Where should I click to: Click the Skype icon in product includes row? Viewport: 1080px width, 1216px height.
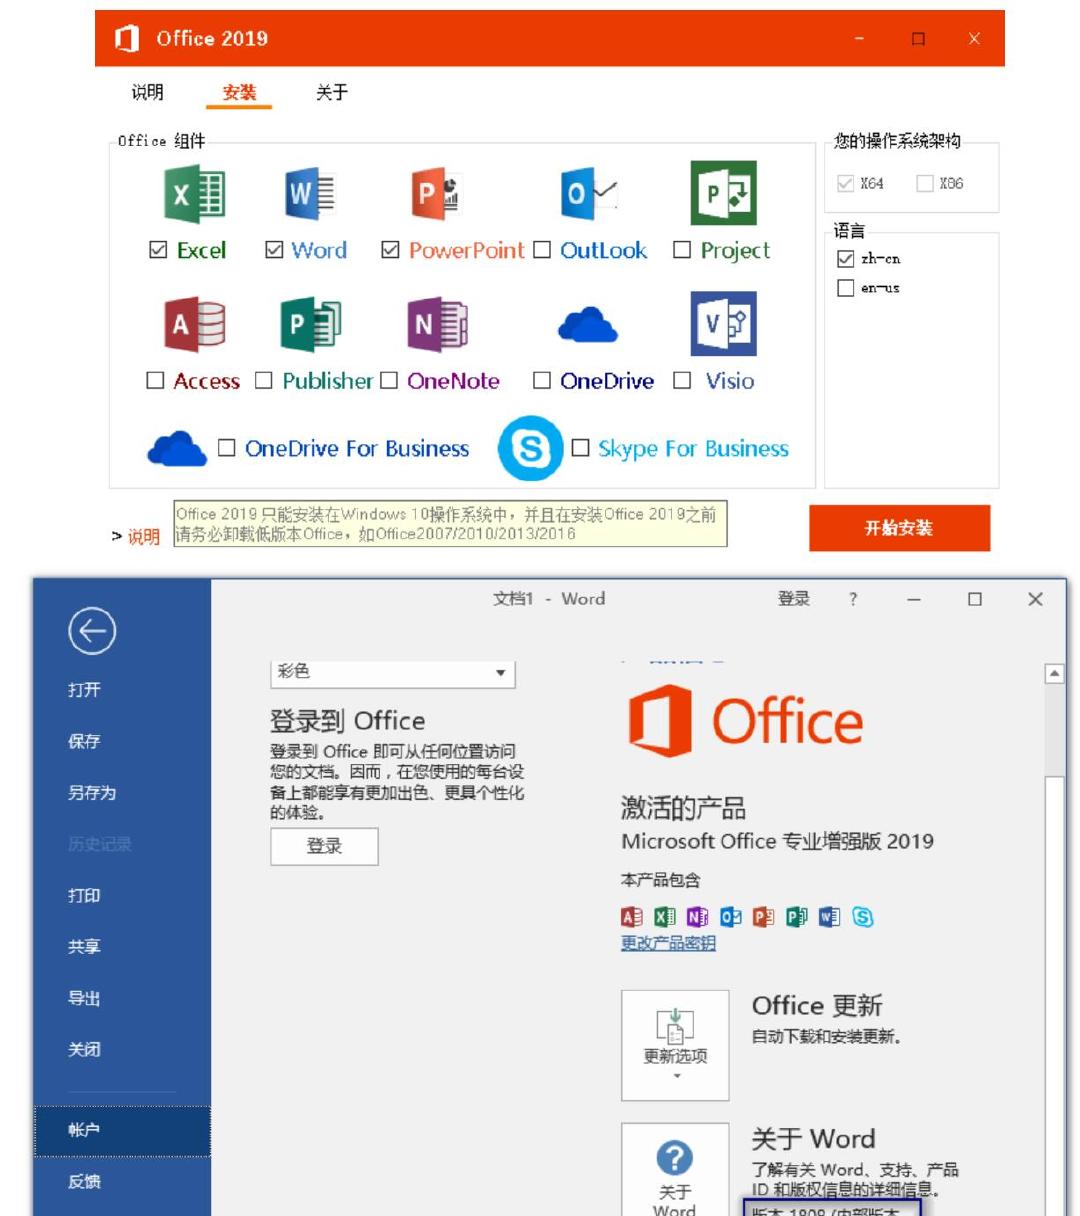coord(863,917)
